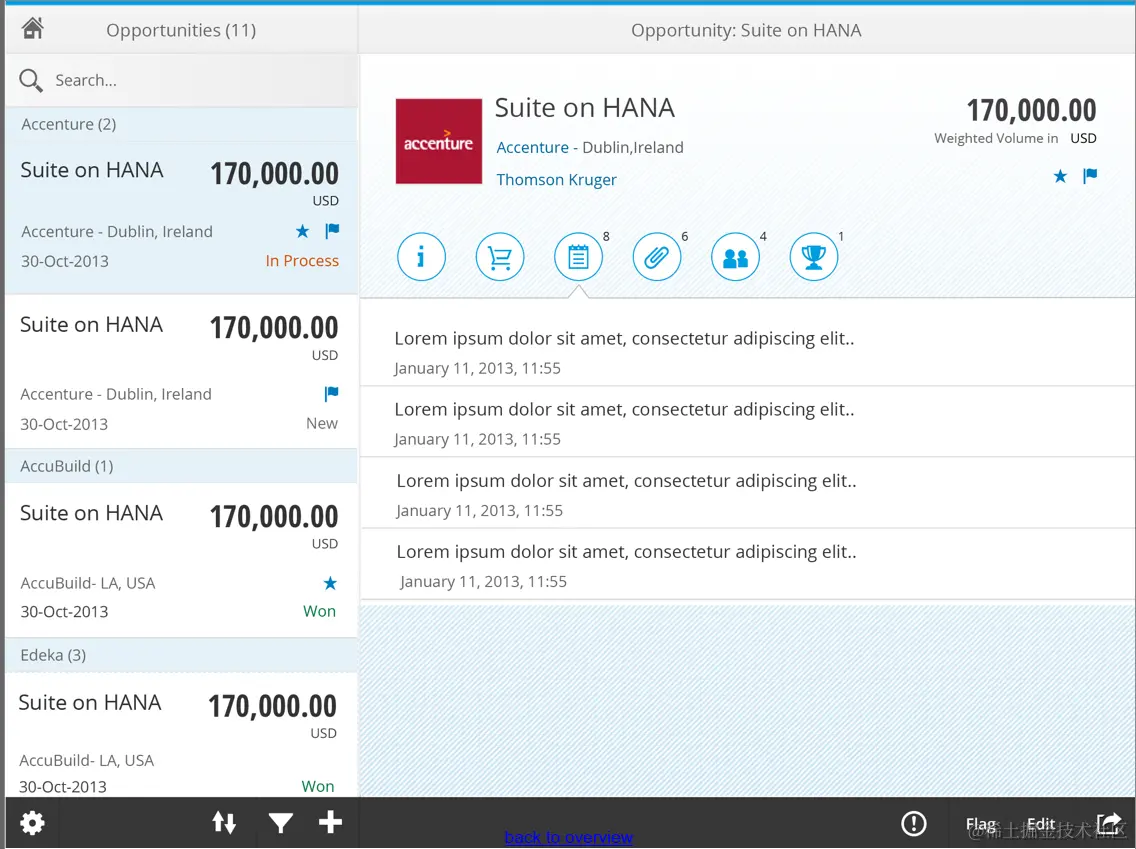This screenshot has height=849, width=1136.
Task: Toggle flag on In Process opportunity row
Action: (x=332, y=231)
